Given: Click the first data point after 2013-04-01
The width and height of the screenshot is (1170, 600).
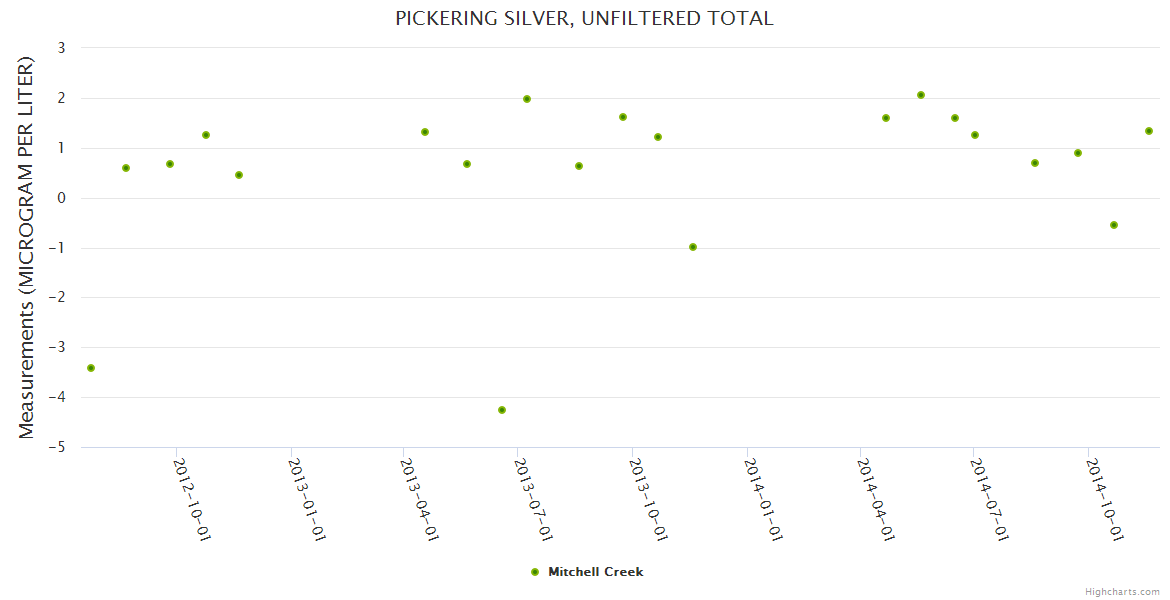Looking at the screenshot, I should click(425, 132).
